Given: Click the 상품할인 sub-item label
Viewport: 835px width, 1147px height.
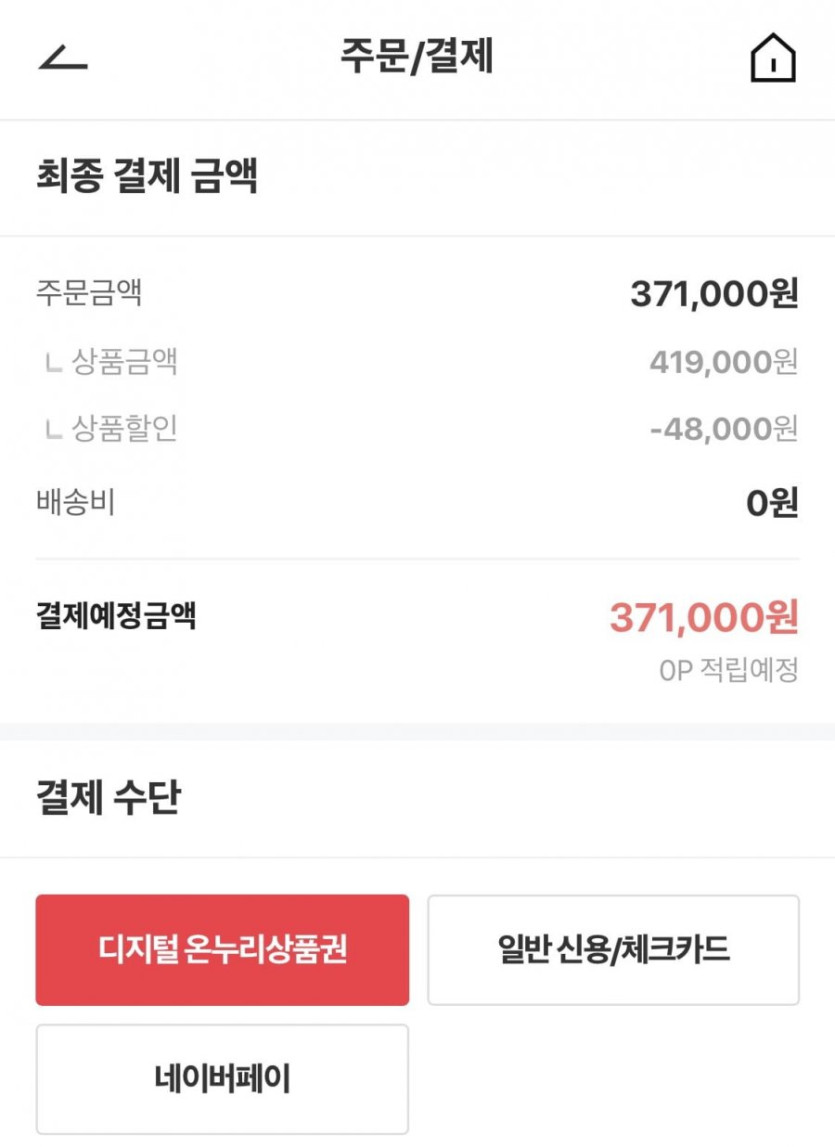Looking at the screenshot, I should pyautogui.click(x=125, y=429).
